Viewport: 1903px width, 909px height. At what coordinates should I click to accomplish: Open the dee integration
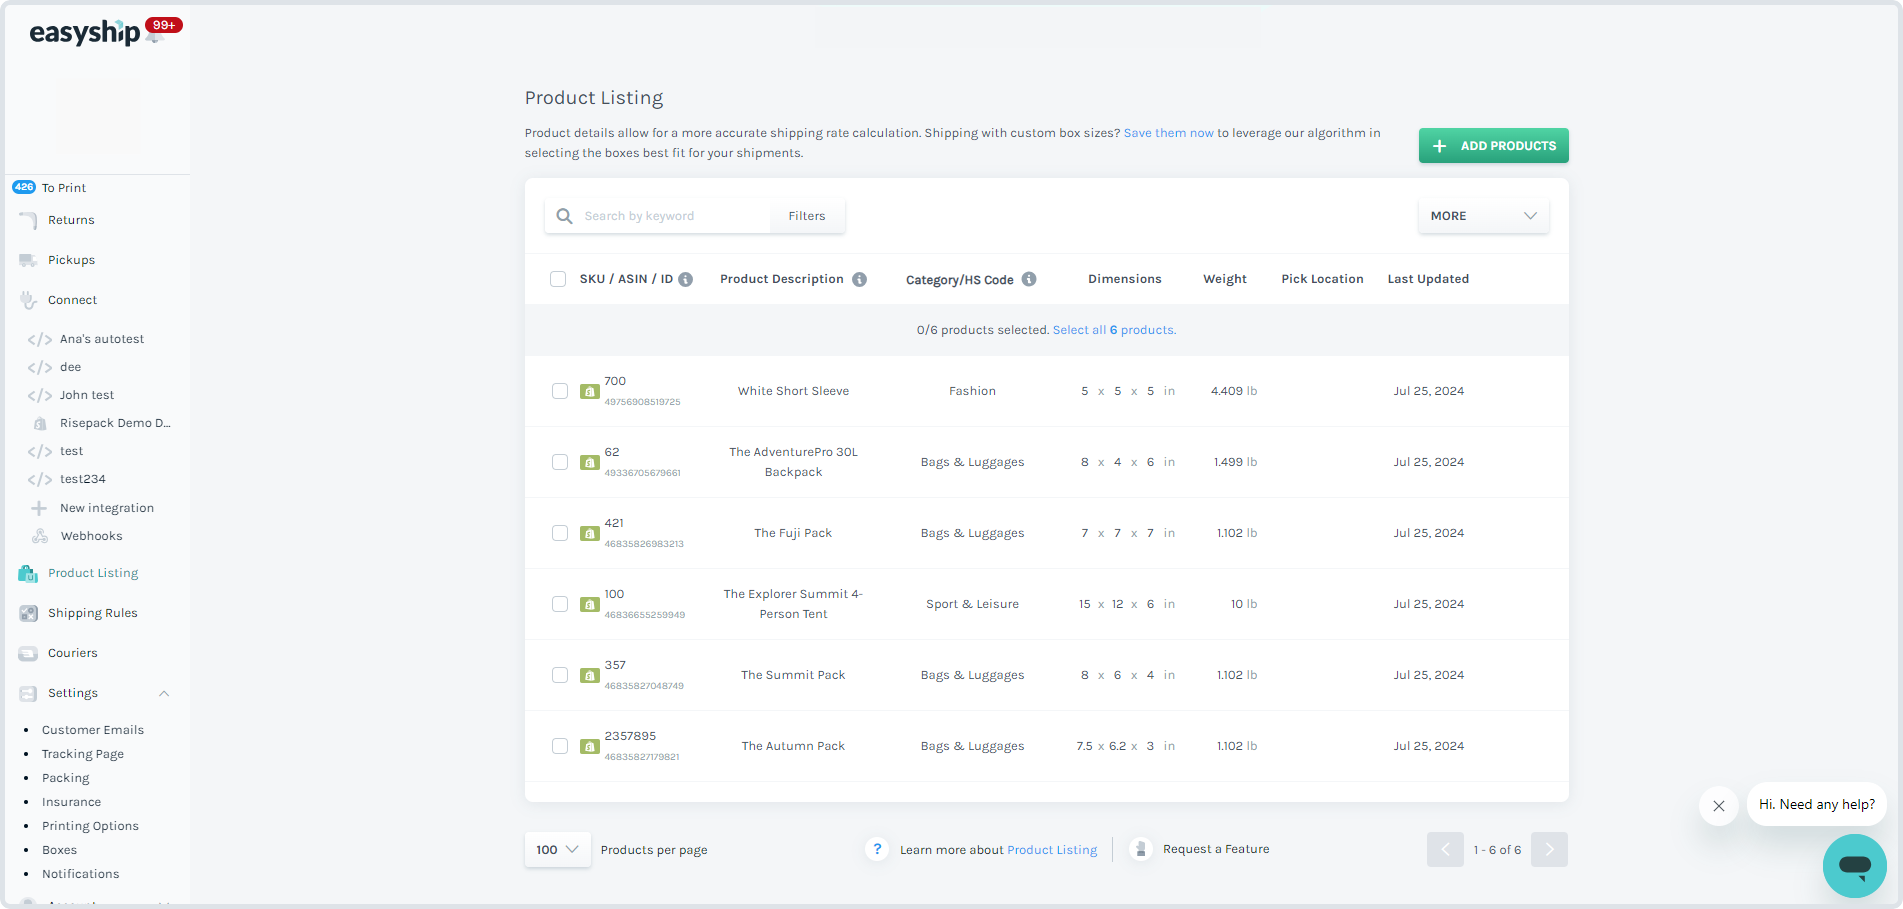point(70,367)
